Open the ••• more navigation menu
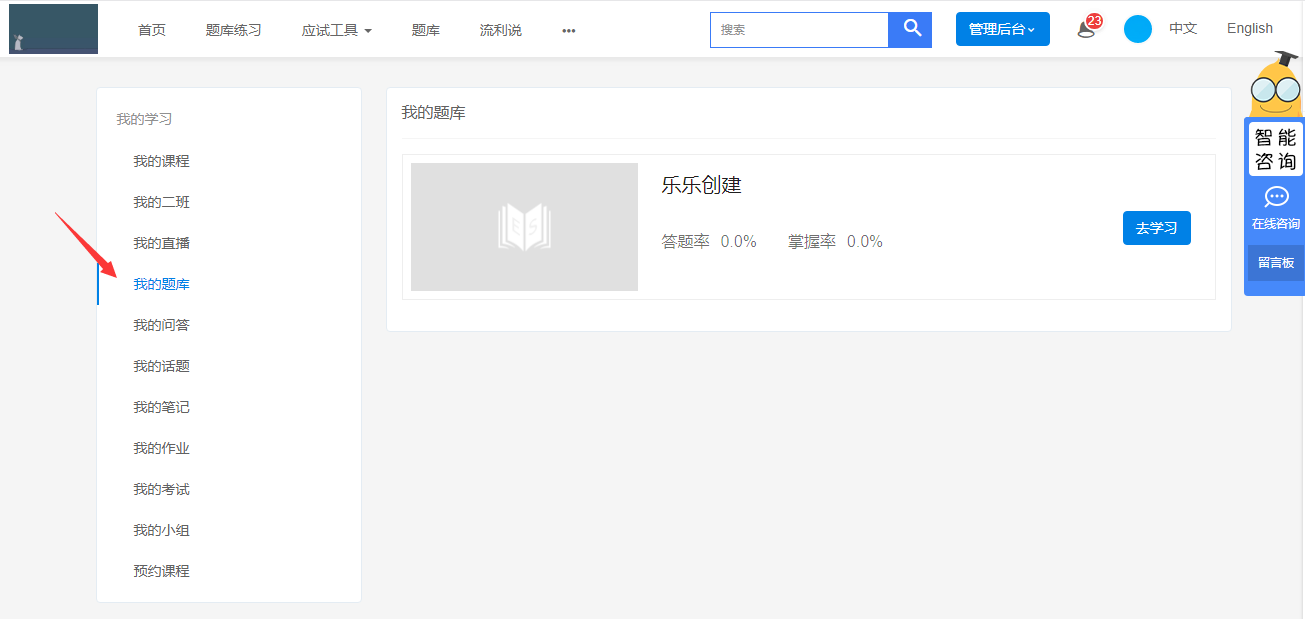 coord(568,30)
